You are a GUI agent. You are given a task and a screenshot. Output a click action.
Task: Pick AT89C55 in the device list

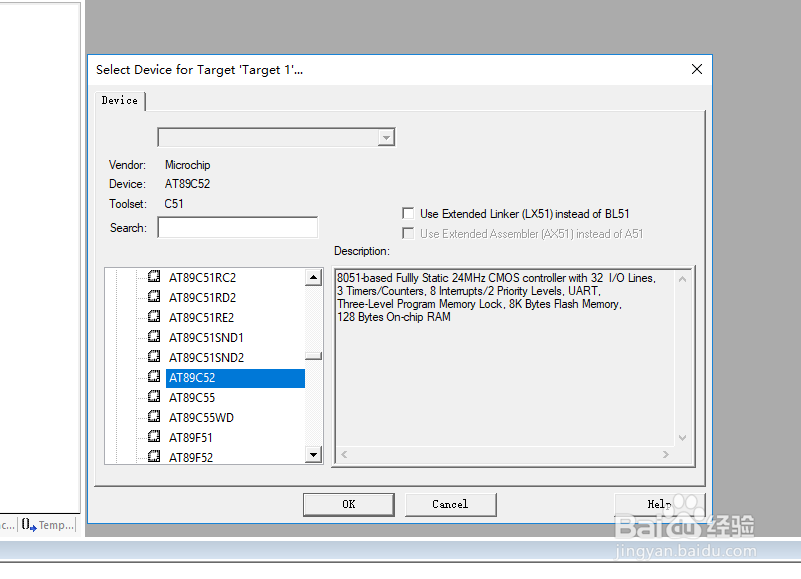pyautogui.click(x=192, y=398)
